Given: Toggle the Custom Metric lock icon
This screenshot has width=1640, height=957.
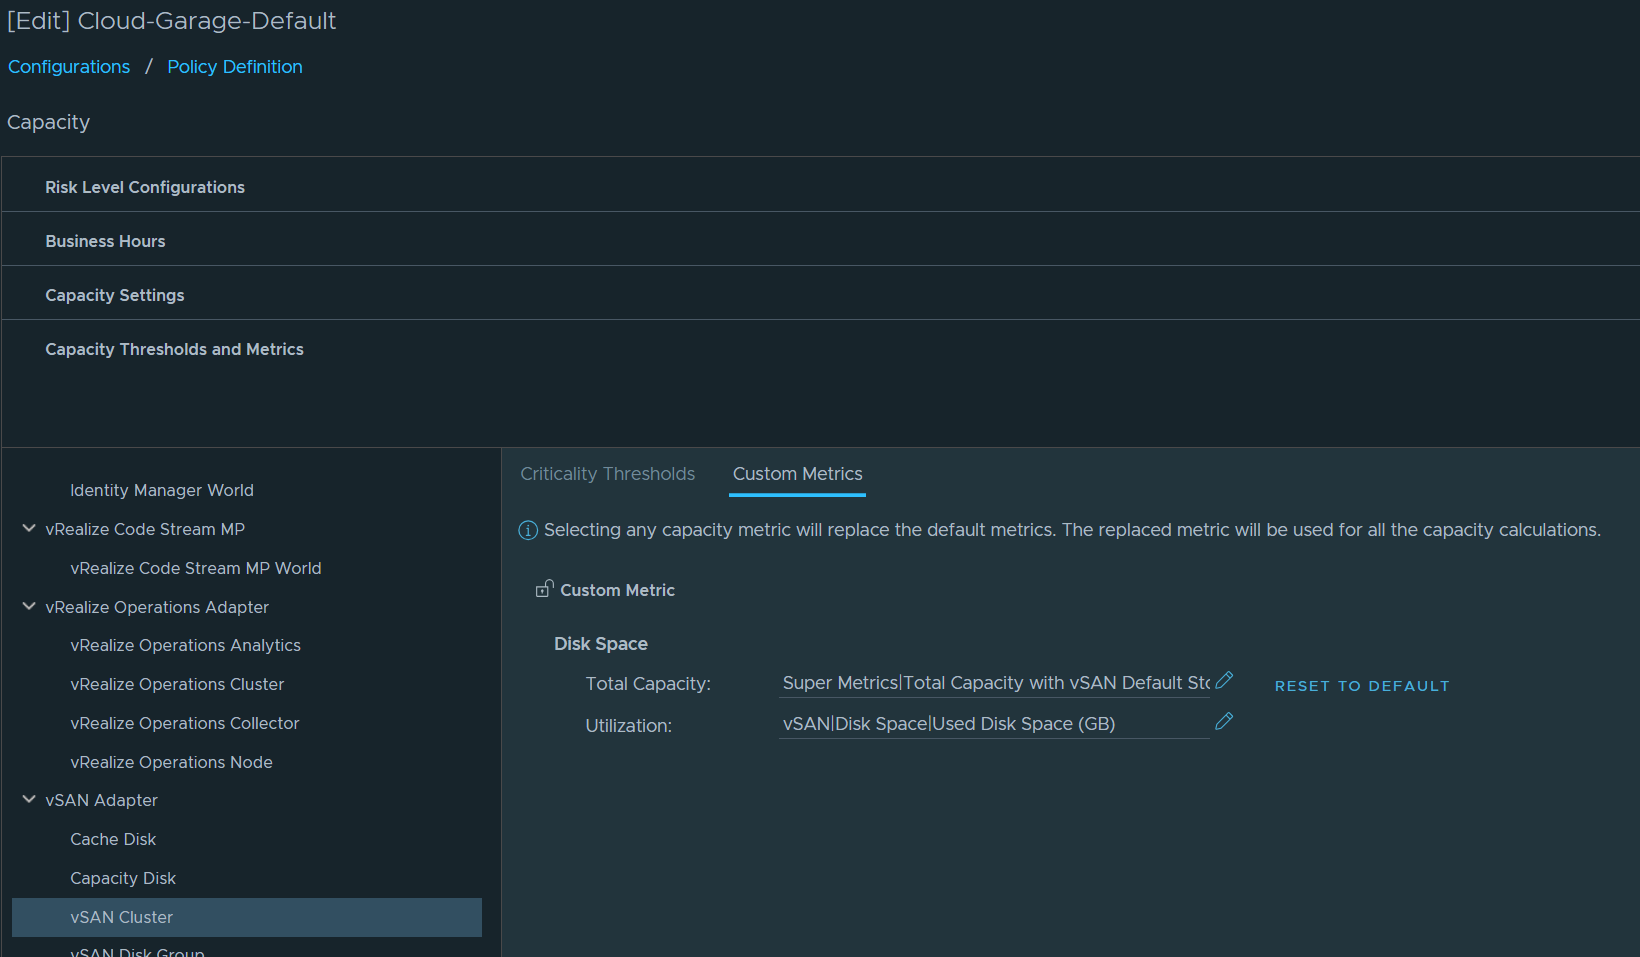Looking at the screenshot, I should click(544, 589).
